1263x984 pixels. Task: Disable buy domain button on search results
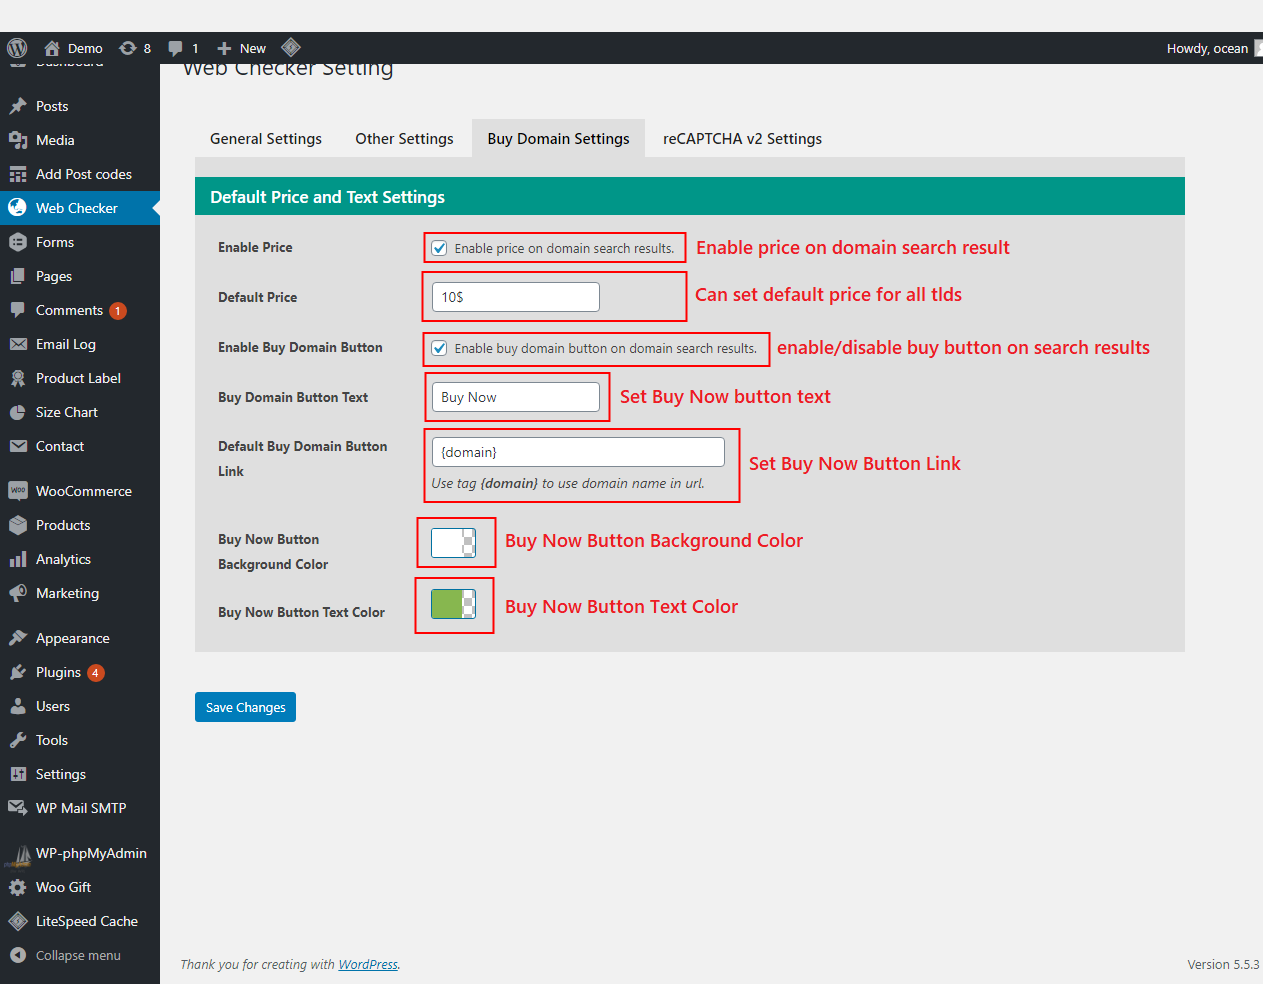click(439, 349)
